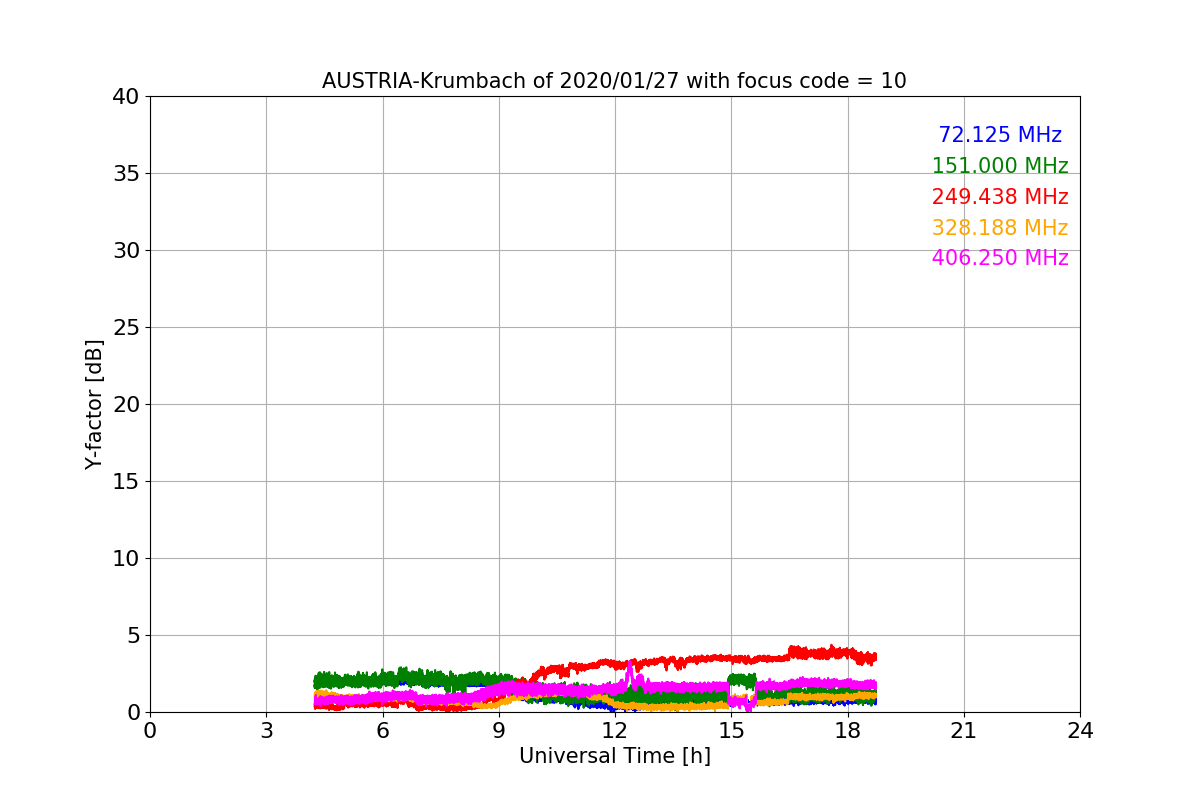Select the 328.188 MHz legend label
Viewport: 1200px width, 800px height.
click(1000, 228)
